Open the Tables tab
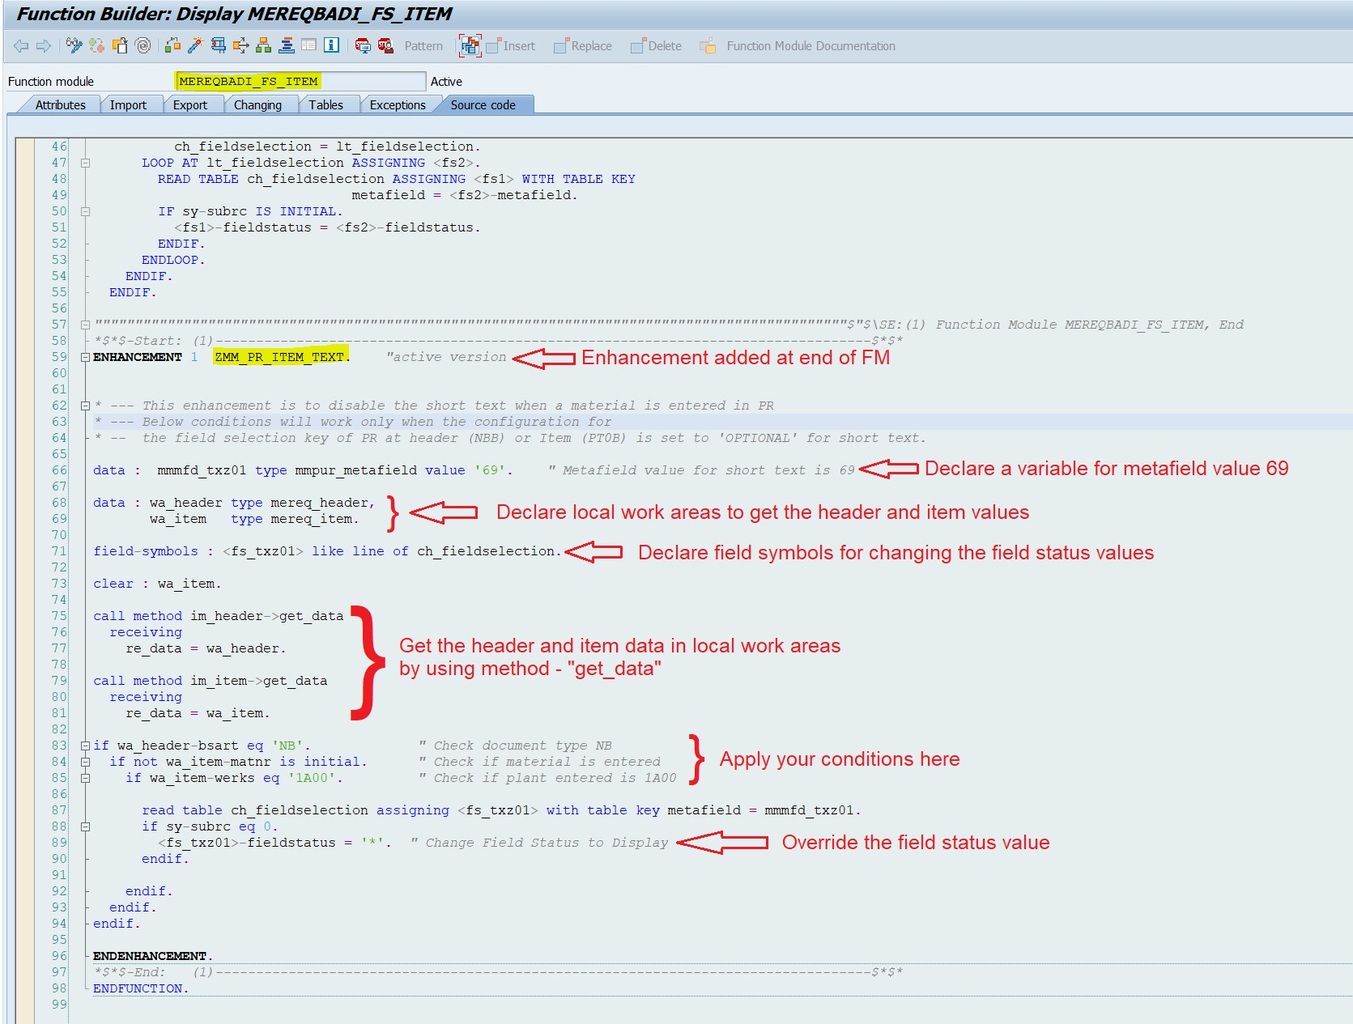Image resolution: width=1353 pixels, height=1024 pixels. point(326,105)
